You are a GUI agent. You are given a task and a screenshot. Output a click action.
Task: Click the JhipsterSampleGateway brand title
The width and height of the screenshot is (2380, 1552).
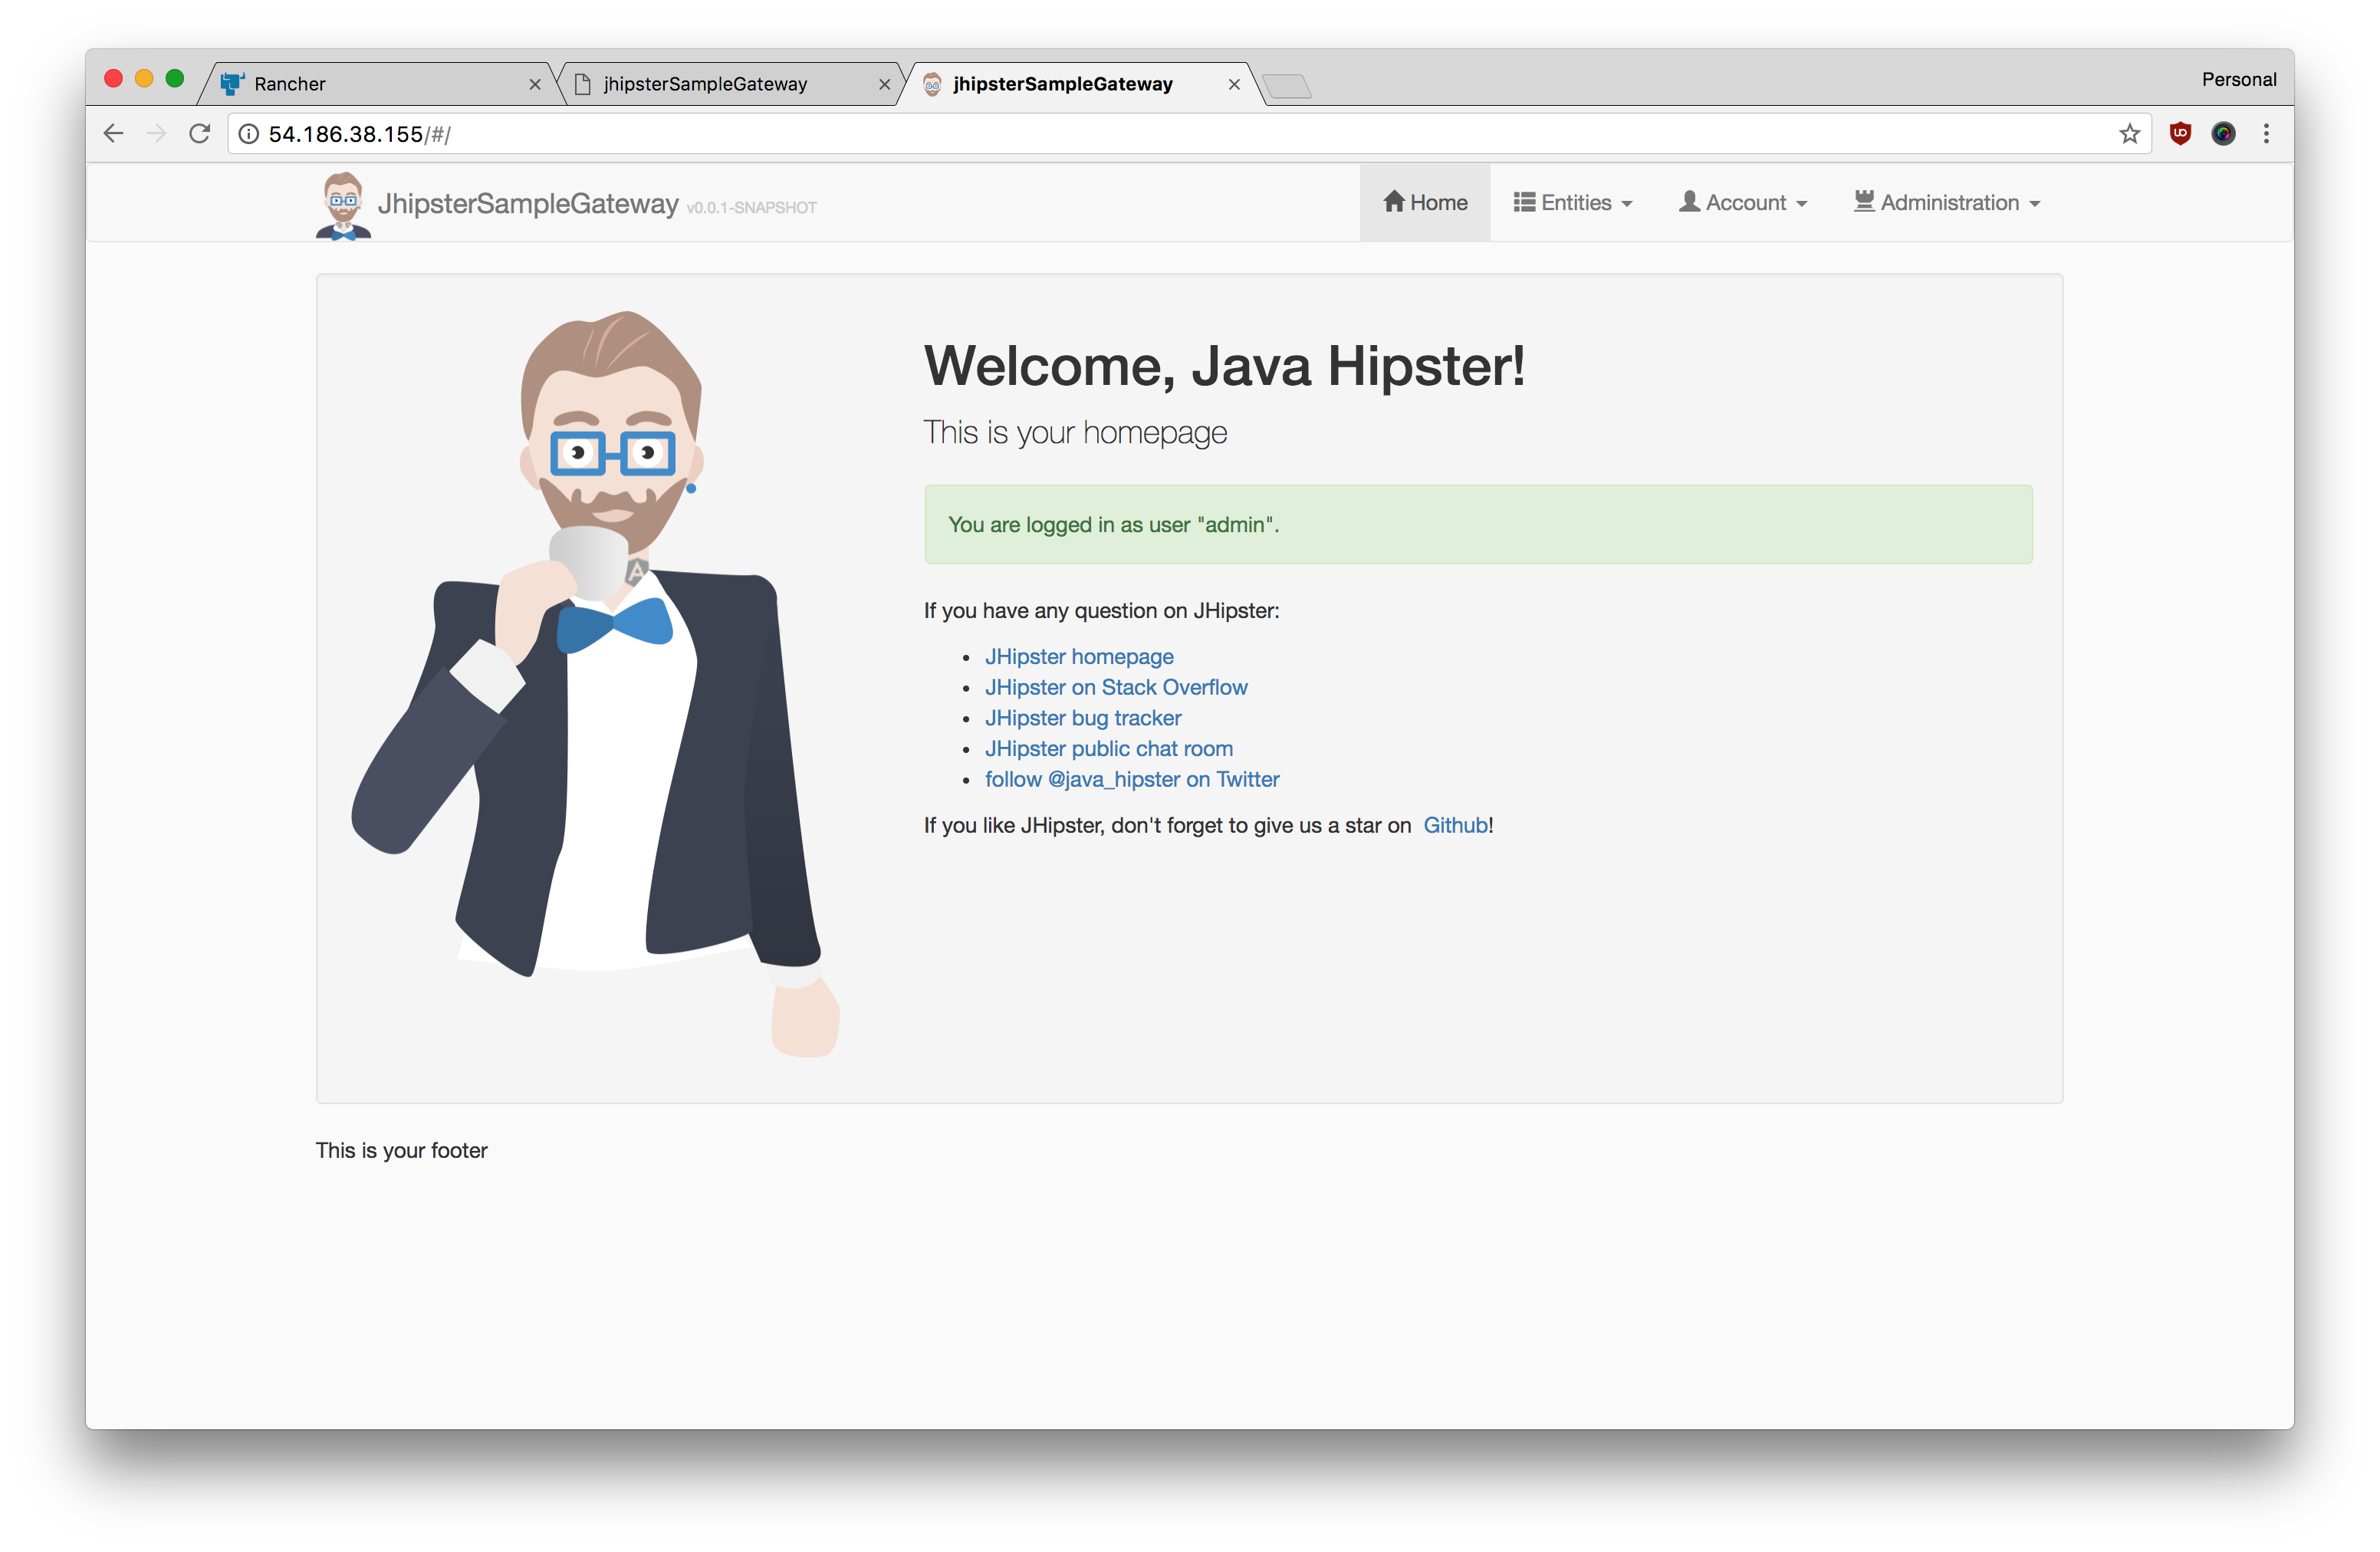click(528, 204)
